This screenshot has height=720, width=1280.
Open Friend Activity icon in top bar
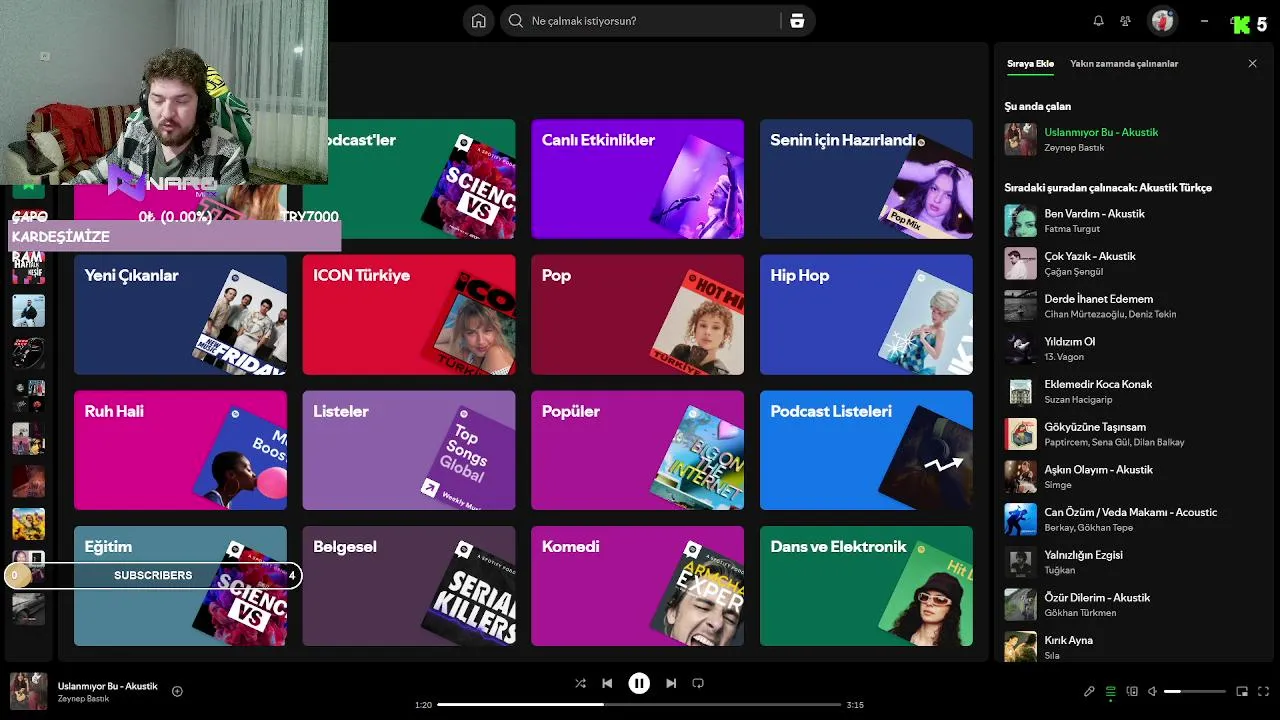pos(1126,21)
